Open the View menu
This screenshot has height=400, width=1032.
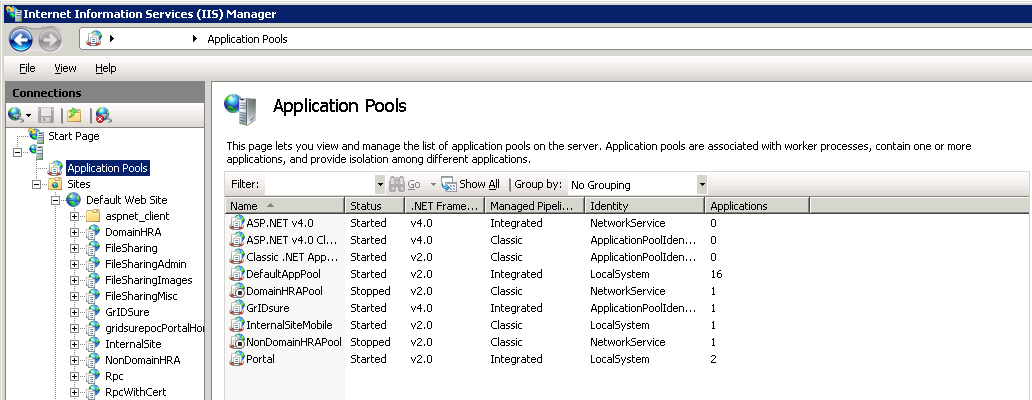[x=65, y=68]
